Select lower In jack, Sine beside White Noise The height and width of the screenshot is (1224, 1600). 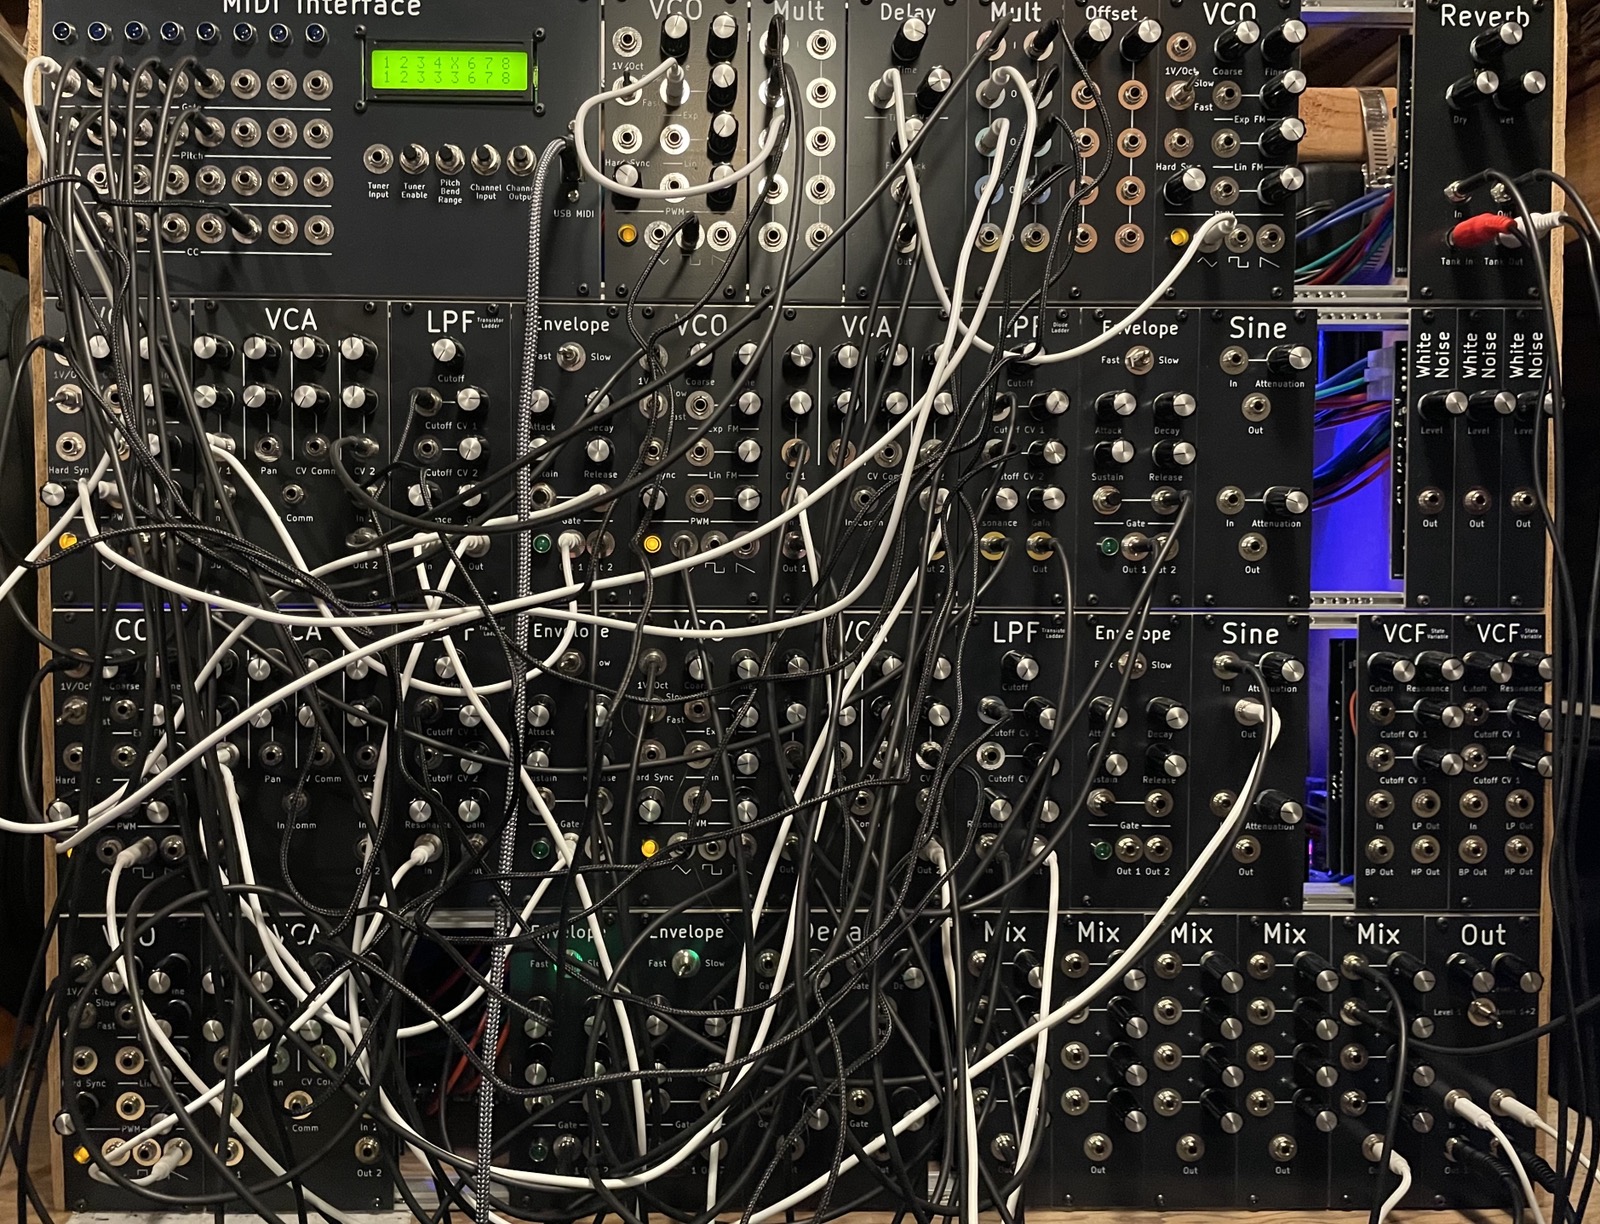pyautogui.click(x=1232, y=499)
